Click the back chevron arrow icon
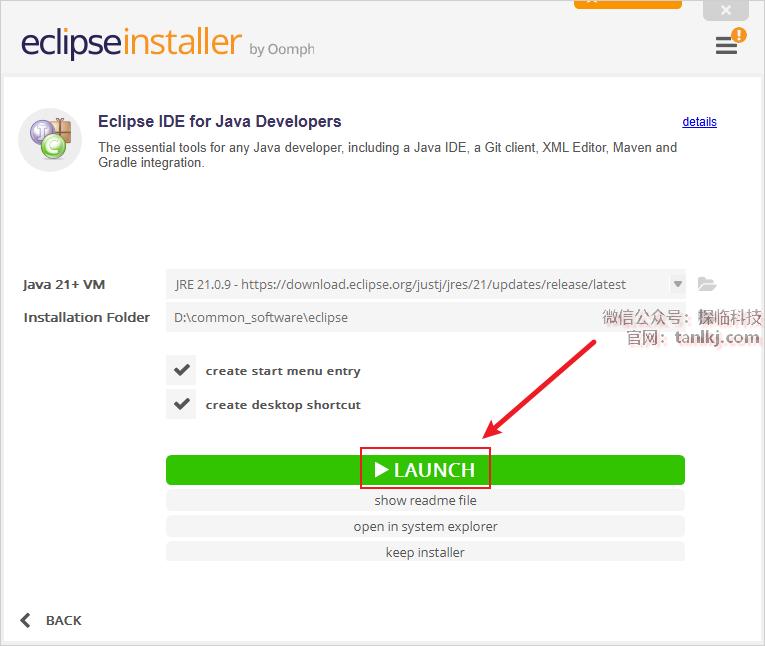The width and height of the screenshot is (765, 646). (x=25, y=620)
